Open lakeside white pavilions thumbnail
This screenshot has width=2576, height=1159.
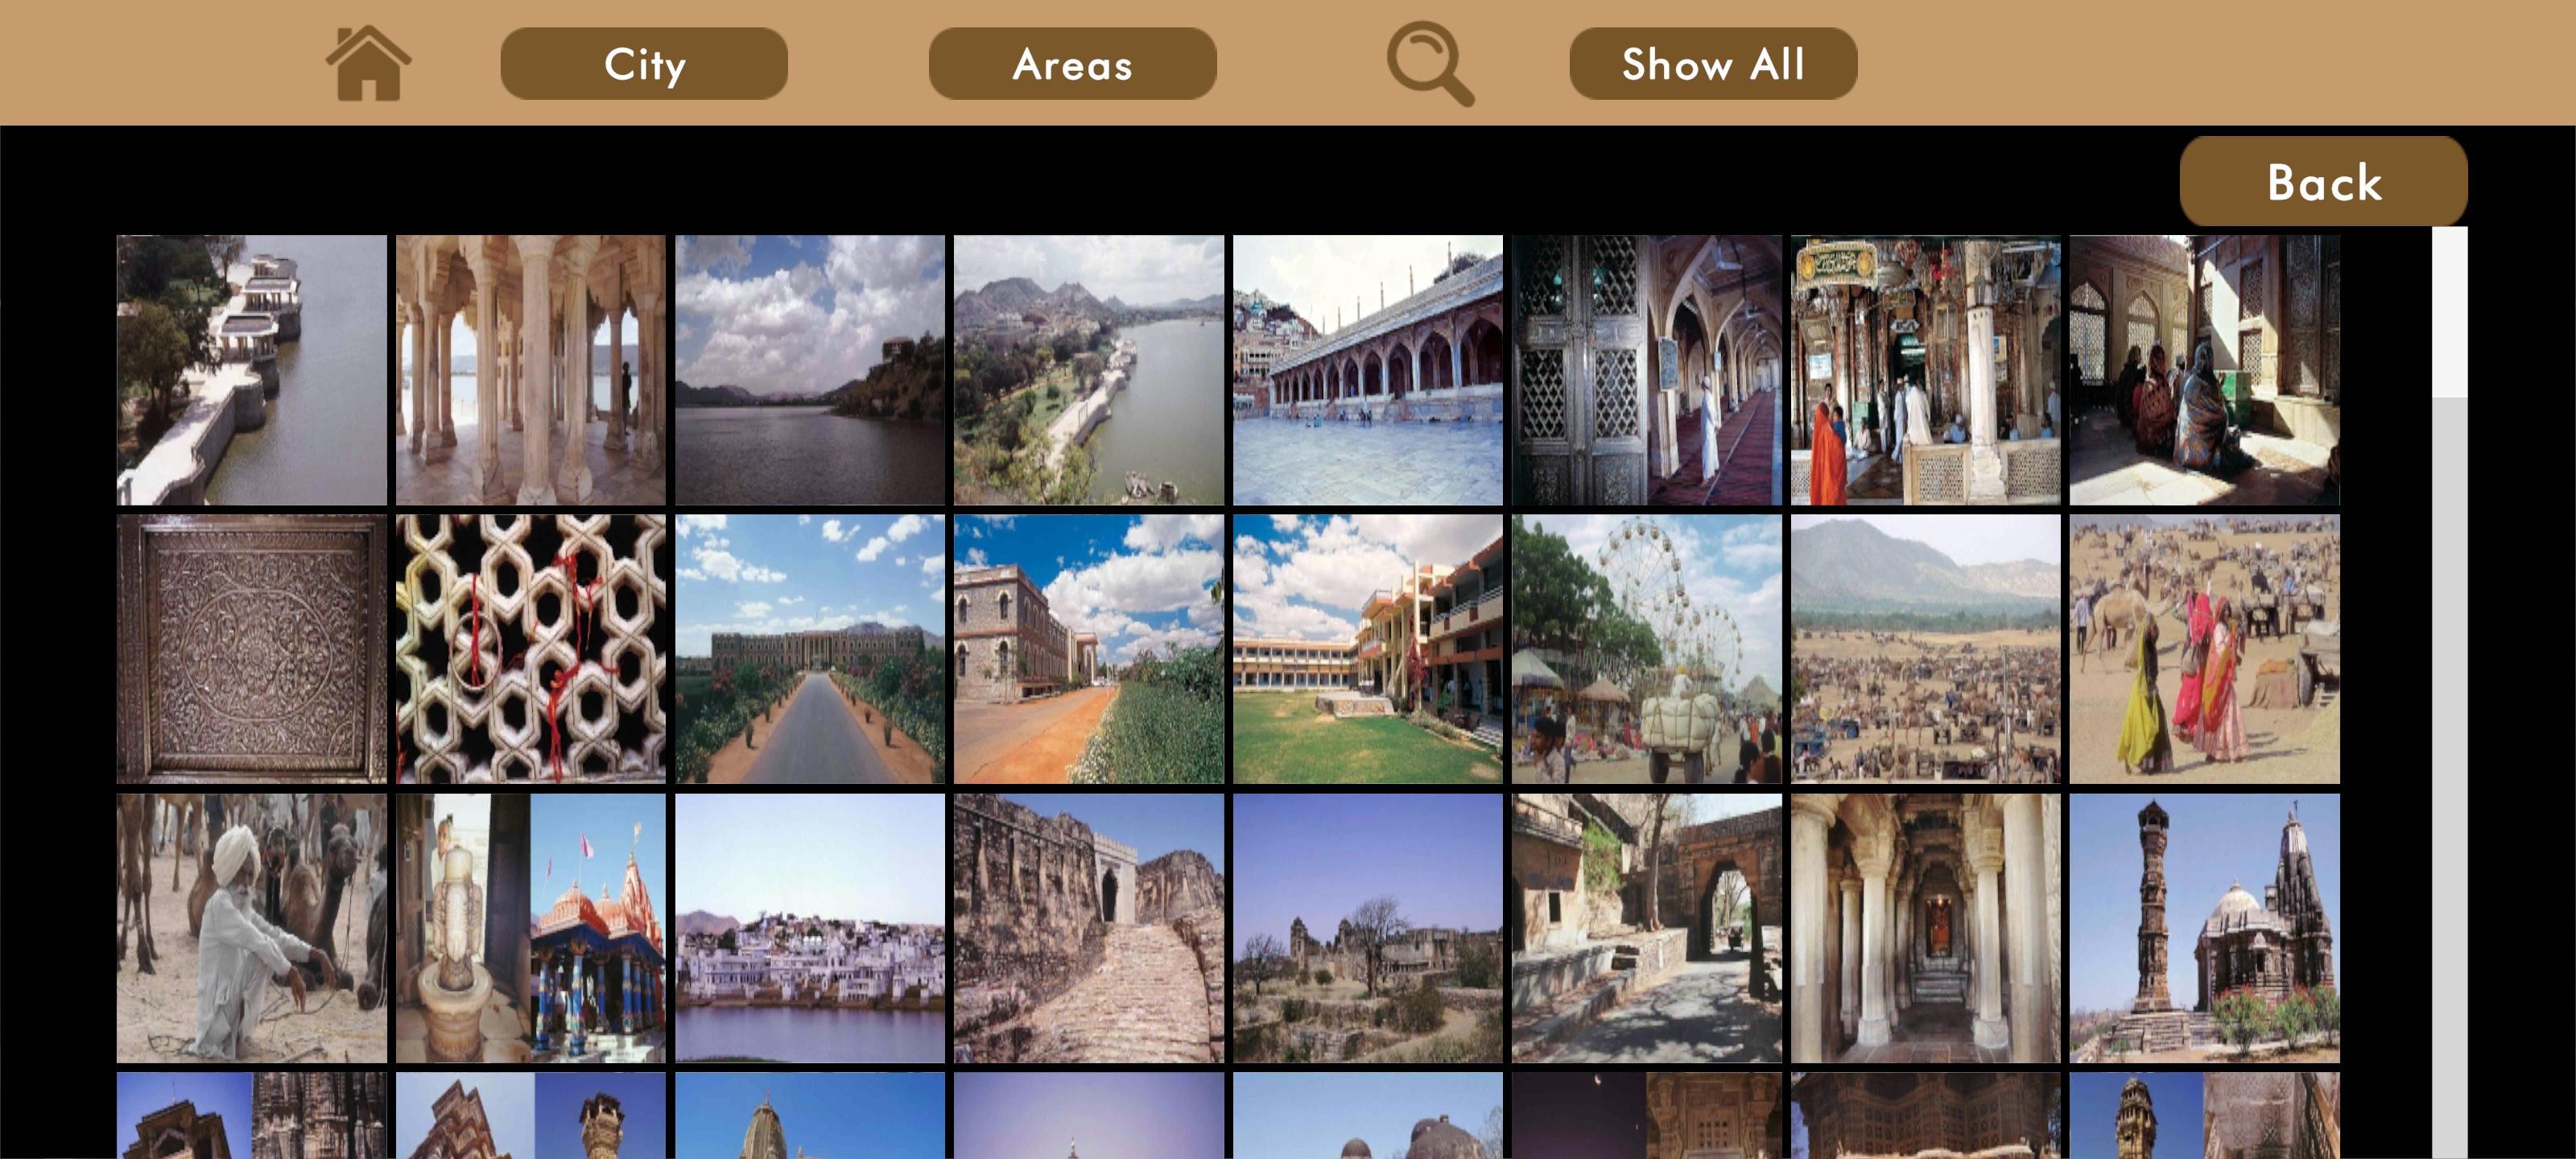click(x=252, y=370)
